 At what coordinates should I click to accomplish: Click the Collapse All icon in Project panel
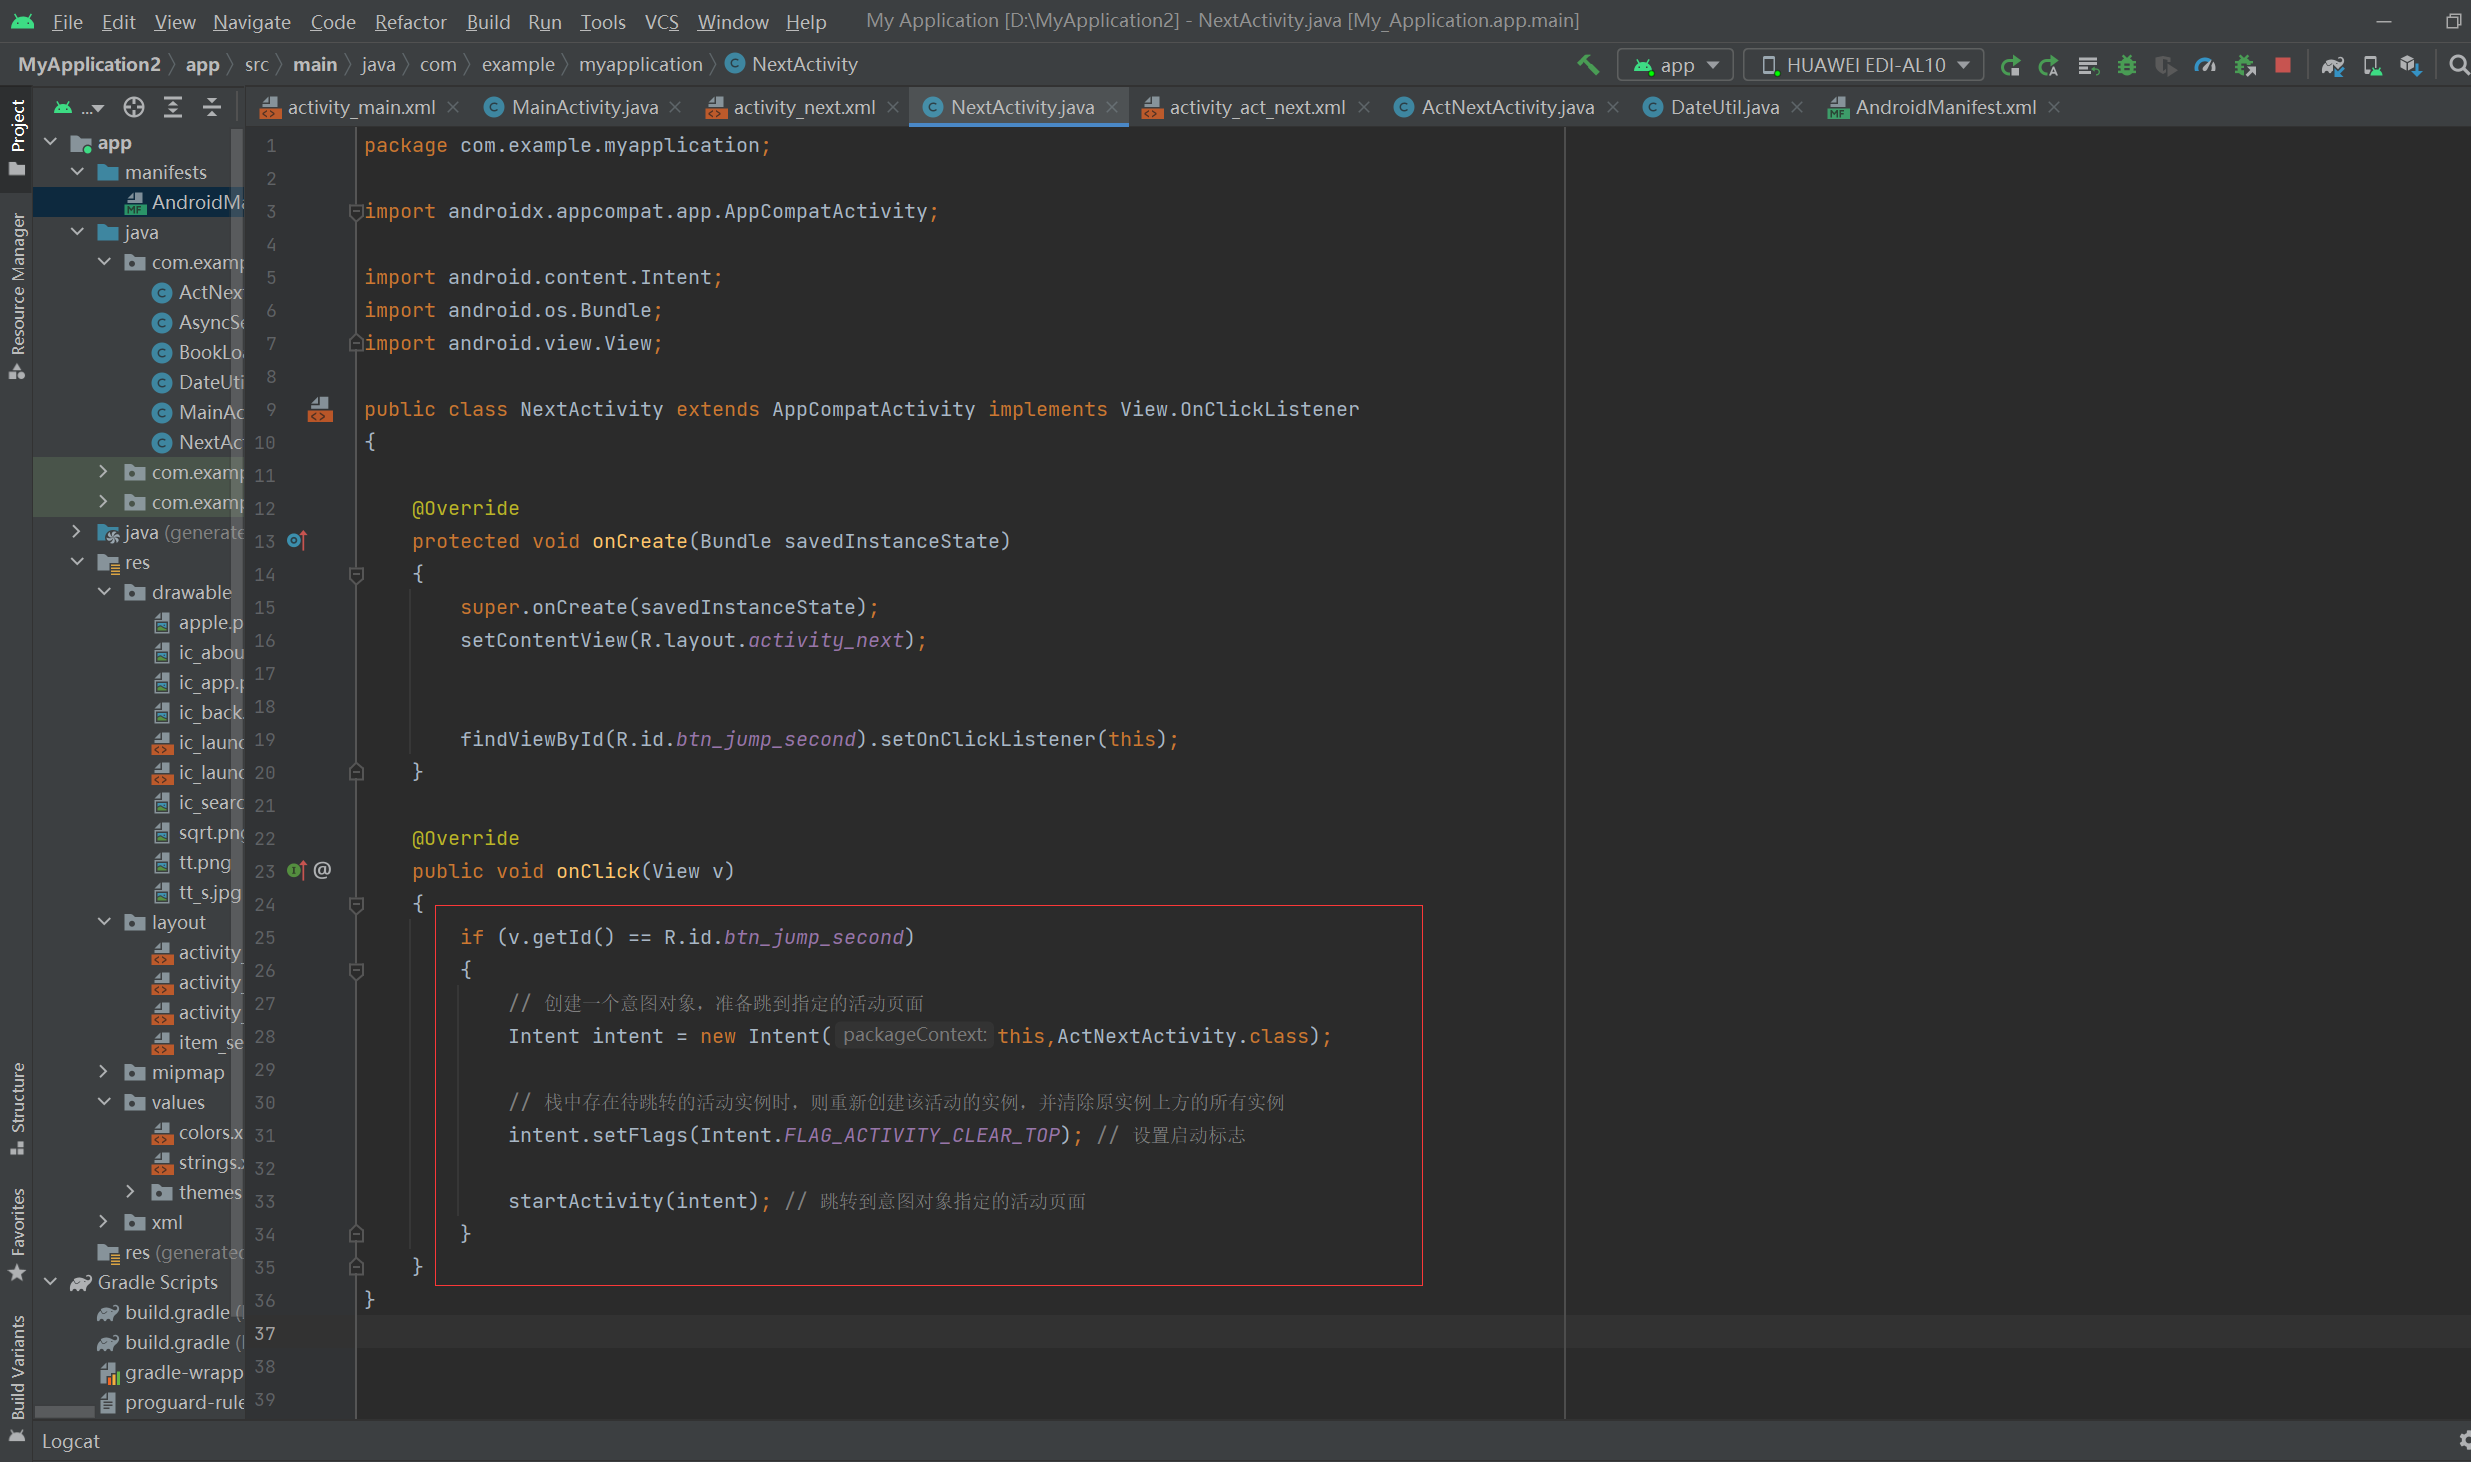point(212,107)
